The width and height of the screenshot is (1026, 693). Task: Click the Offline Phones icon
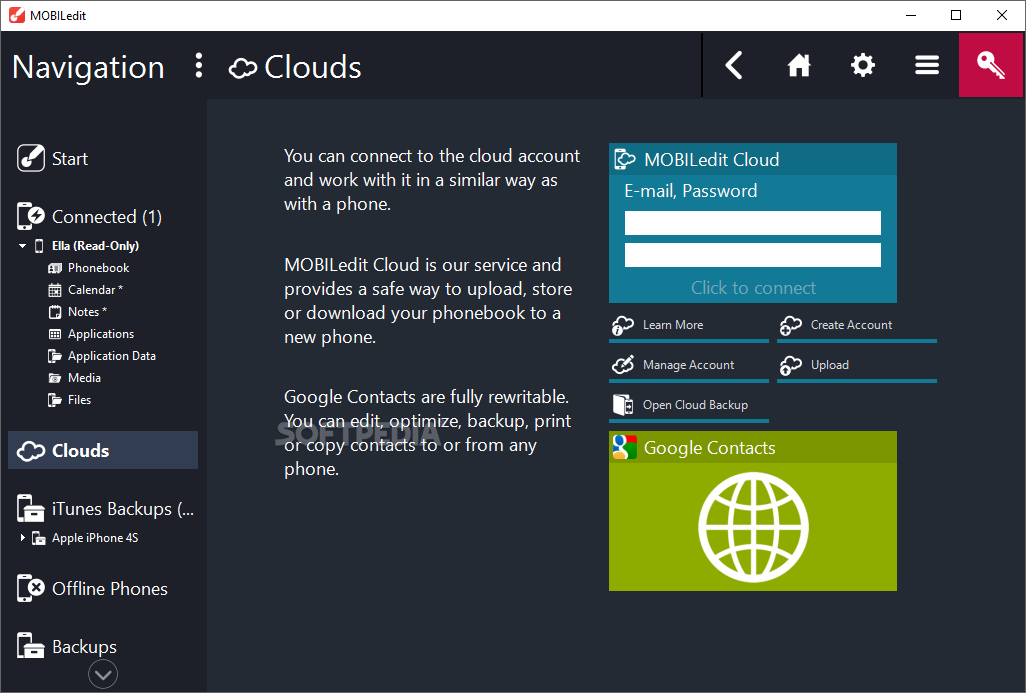coord(31,588)
